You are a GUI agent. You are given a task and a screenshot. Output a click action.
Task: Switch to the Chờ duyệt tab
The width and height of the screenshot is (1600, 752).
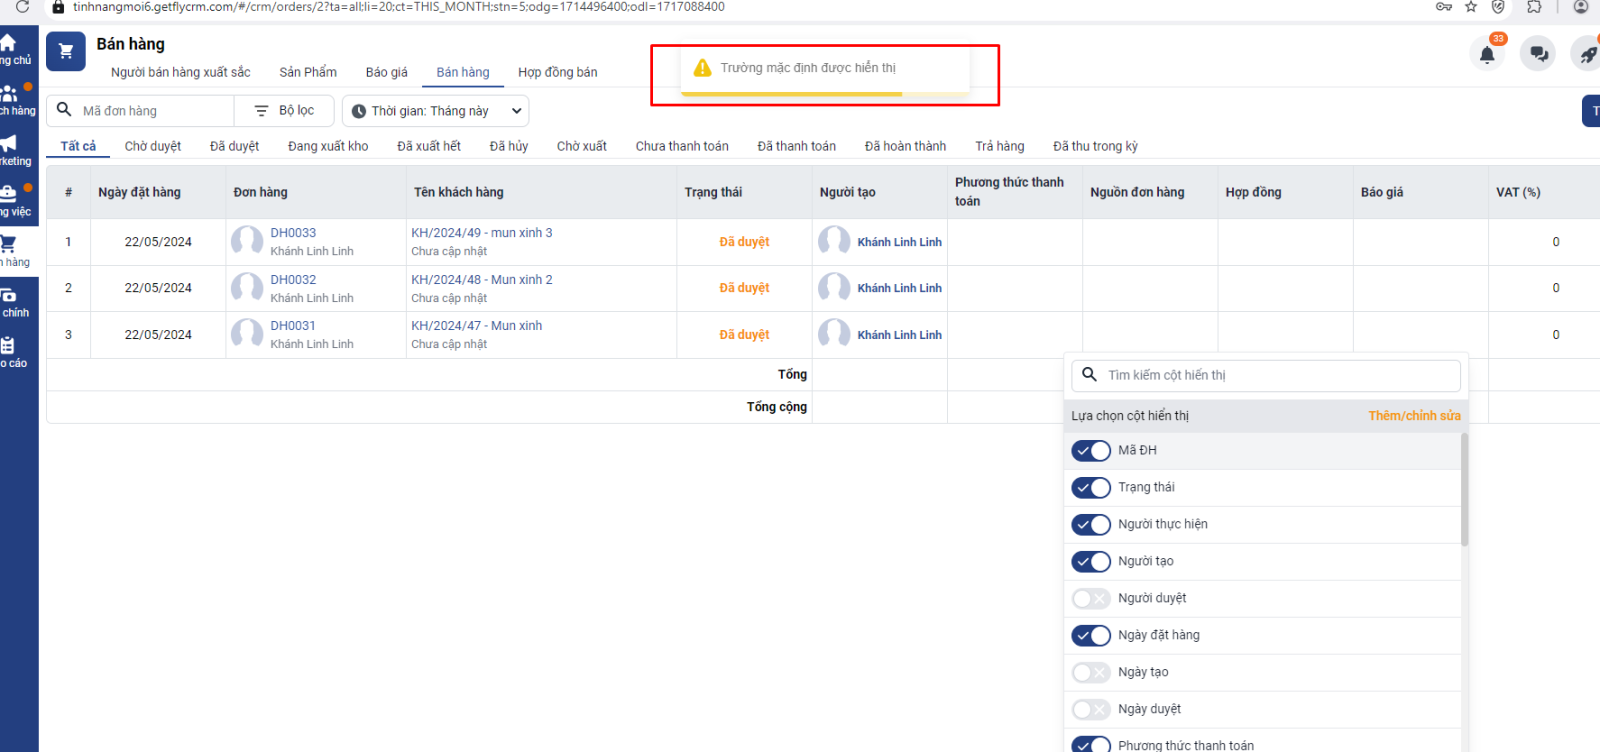(152, 146)
